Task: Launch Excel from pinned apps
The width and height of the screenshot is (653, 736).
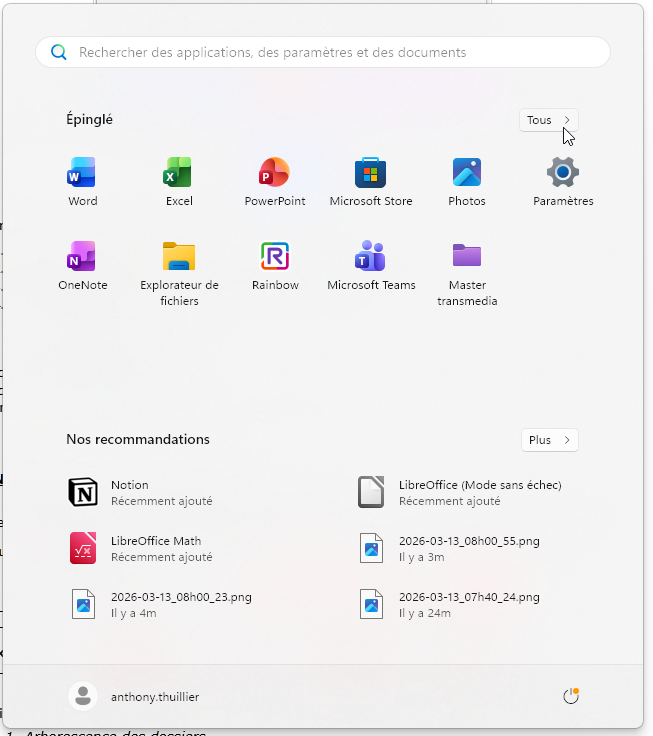Action: 179,182
